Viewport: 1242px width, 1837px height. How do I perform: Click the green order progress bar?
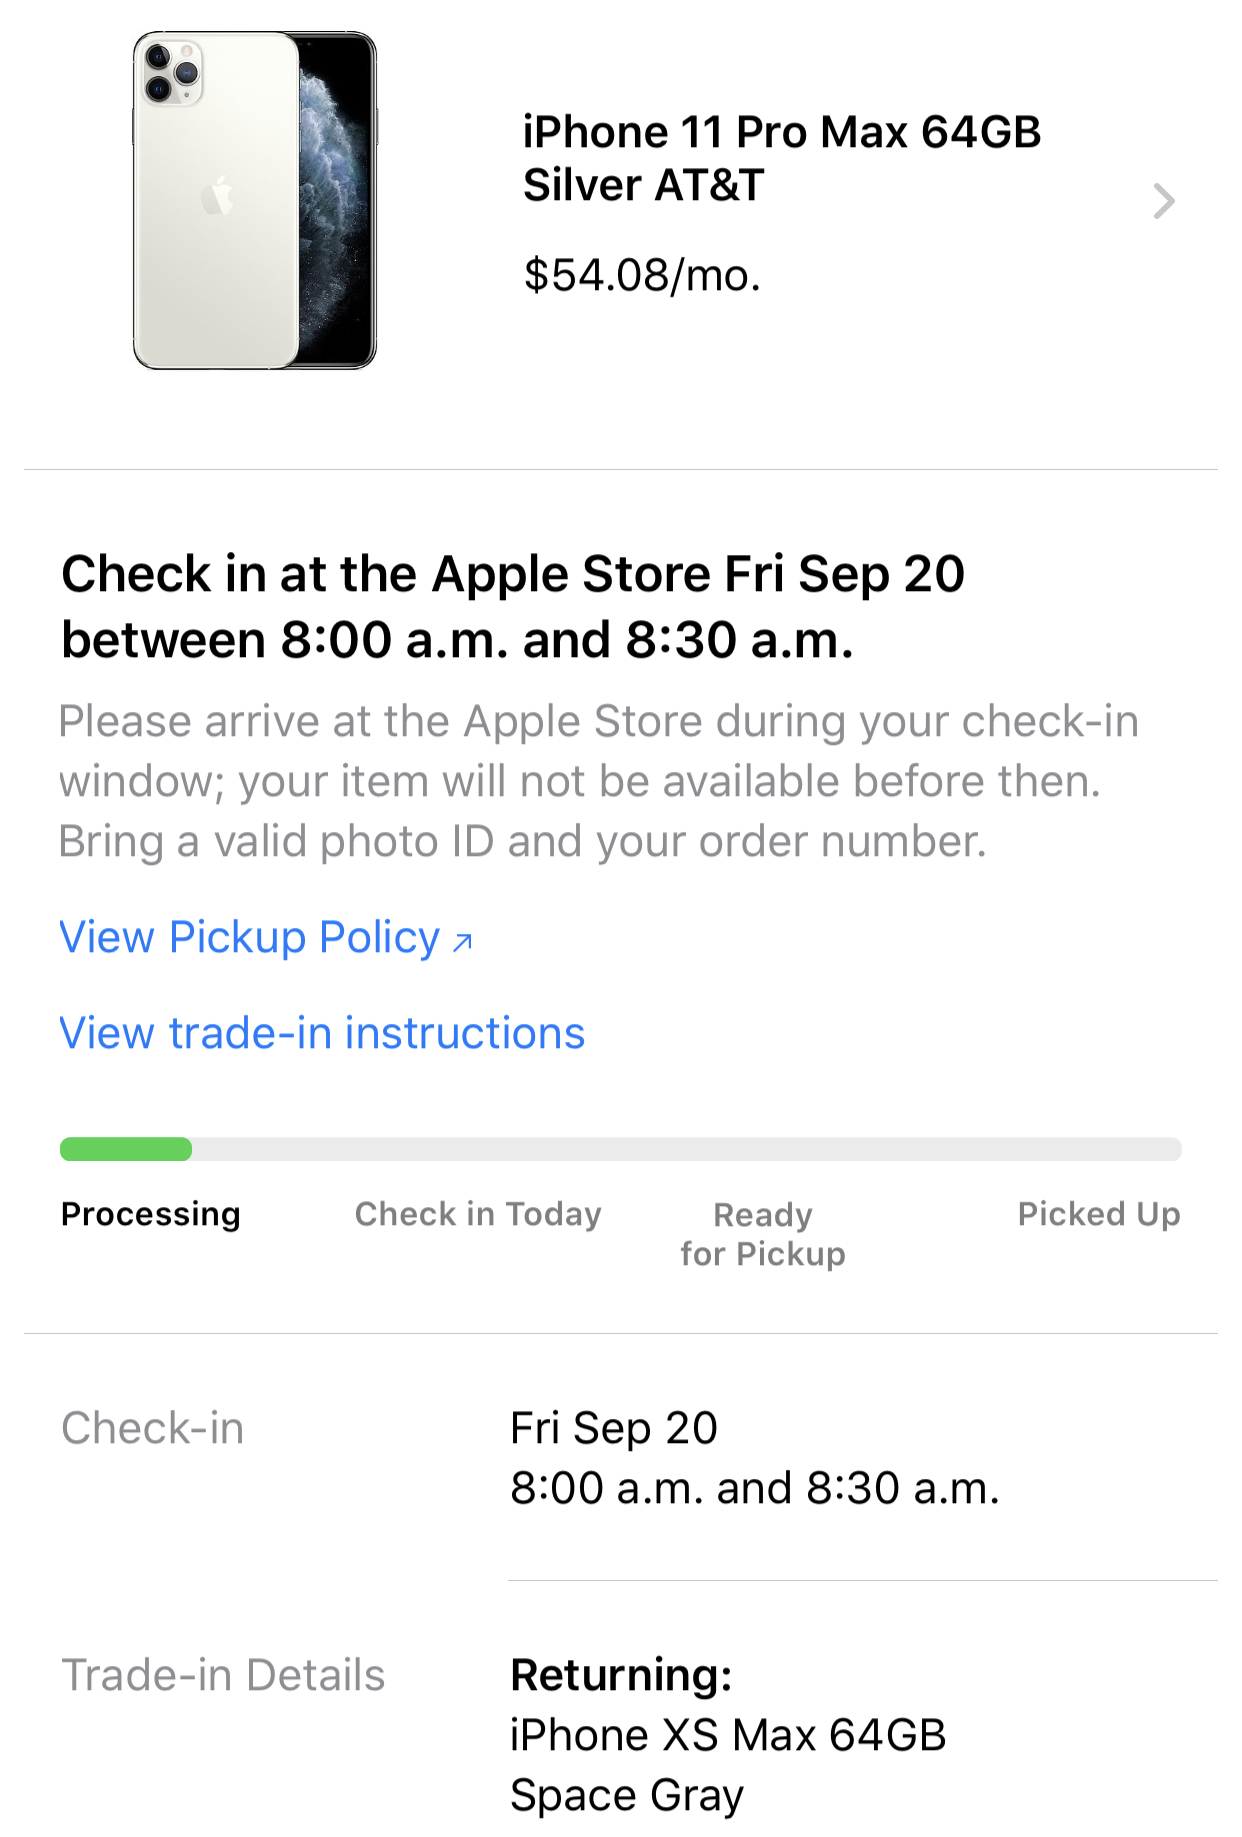click(x=126, y=1149)
